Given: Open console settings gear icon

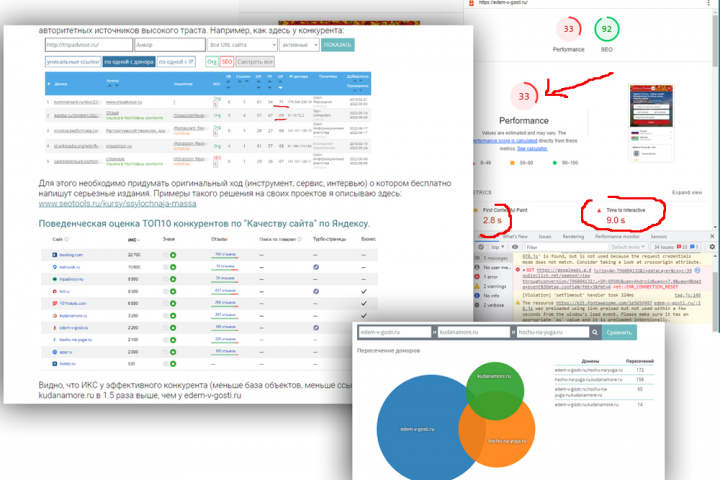Looking at the screenshot, I should (712, 247).
